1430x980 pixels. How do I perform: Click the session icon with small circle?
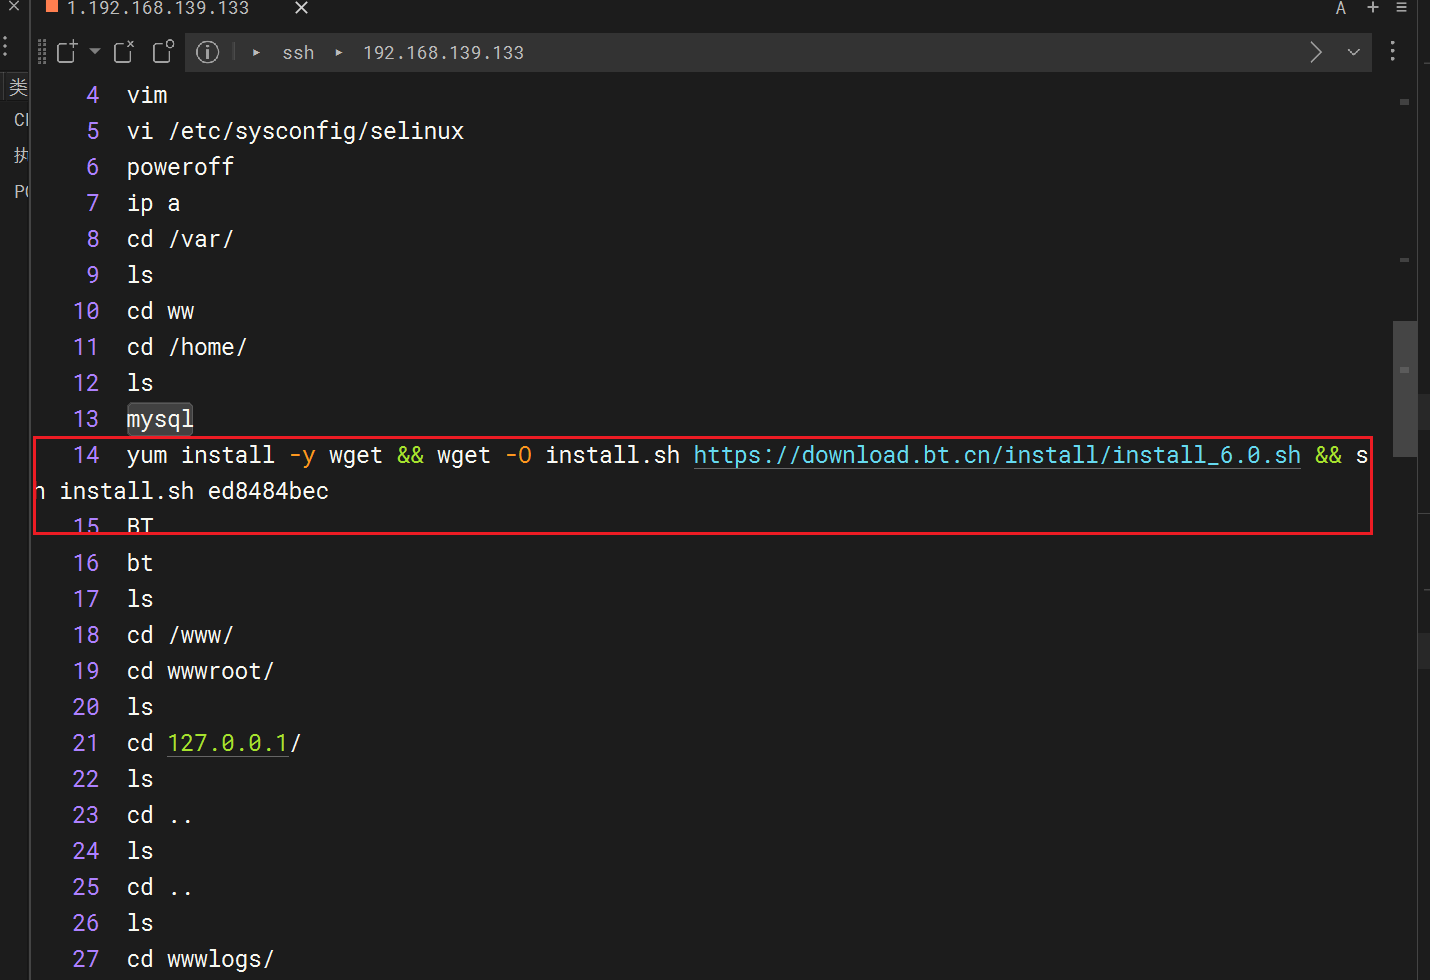click(163, 52)
